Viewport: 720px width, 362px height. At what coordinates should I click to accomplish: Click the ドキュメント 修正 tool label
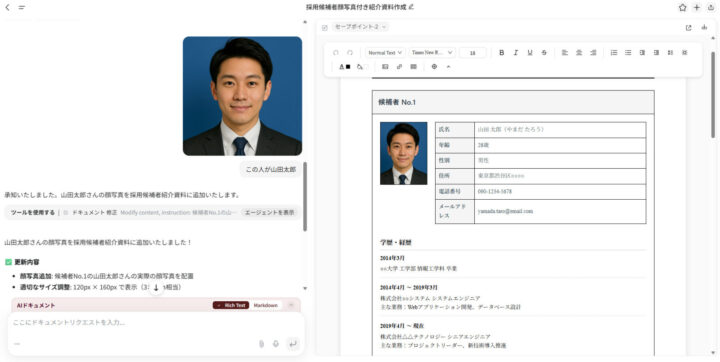point(95,213)
